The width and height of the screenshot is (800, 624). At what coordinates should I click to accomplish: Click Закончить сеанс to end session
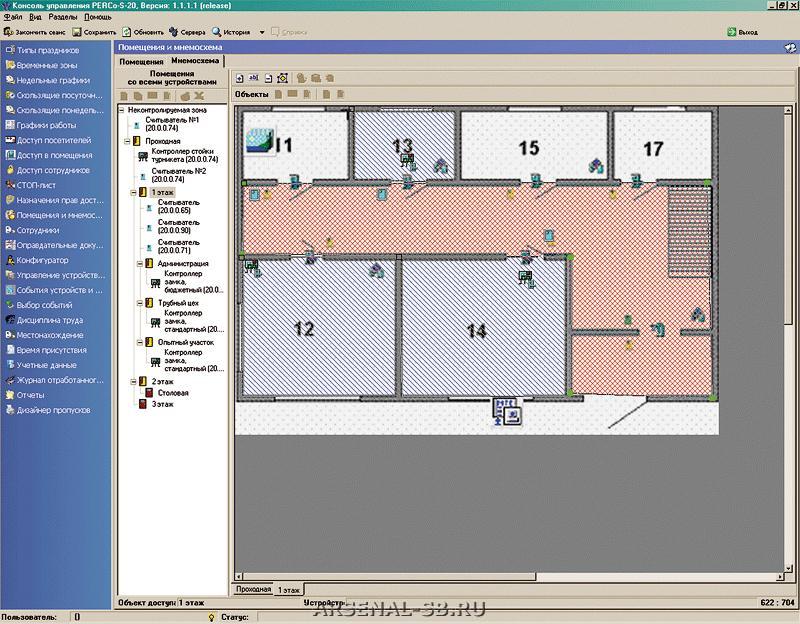pyautogui.click(x=35, y=32)
